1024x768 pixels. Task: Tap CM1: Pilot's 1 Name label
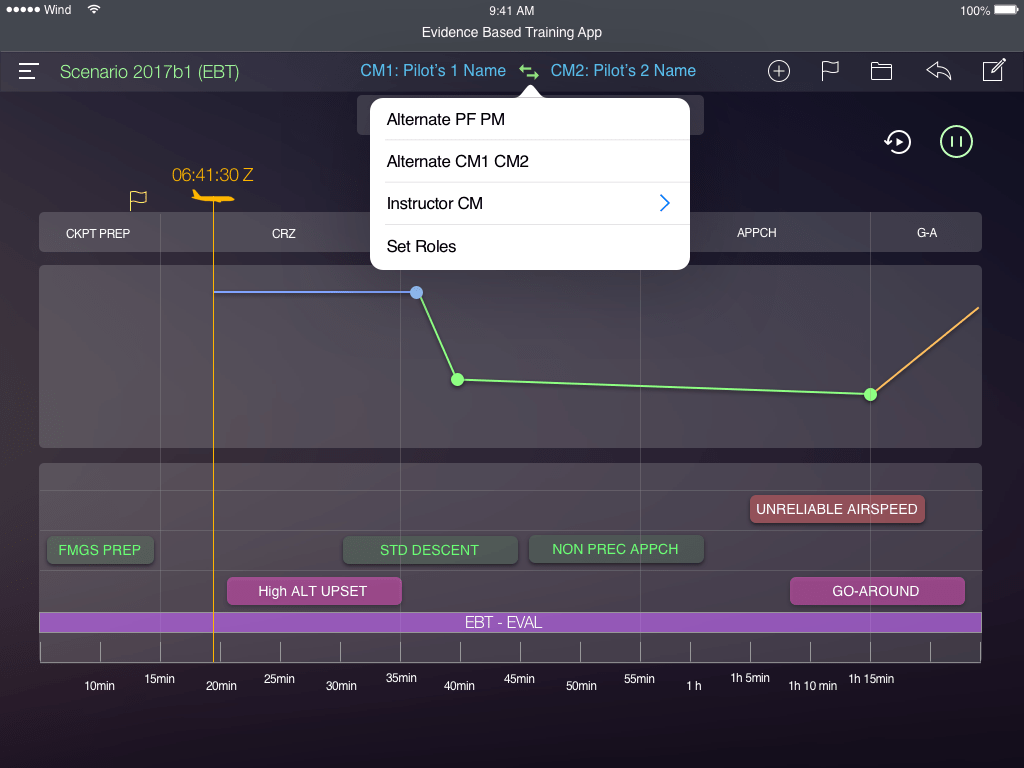point(433,71)
